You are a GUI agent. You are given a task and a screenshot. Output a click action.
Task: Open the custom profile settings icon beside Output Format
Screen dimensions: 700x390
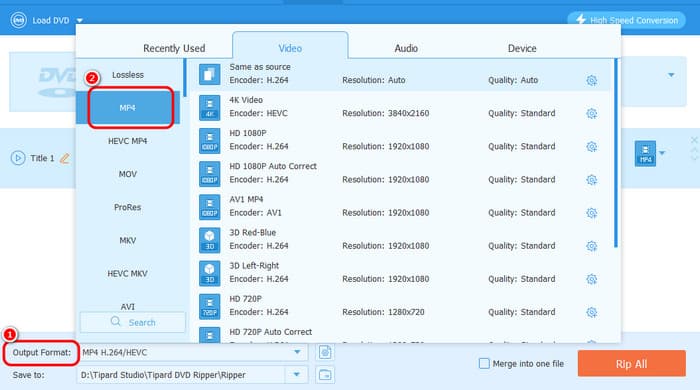tap(325, 353)
